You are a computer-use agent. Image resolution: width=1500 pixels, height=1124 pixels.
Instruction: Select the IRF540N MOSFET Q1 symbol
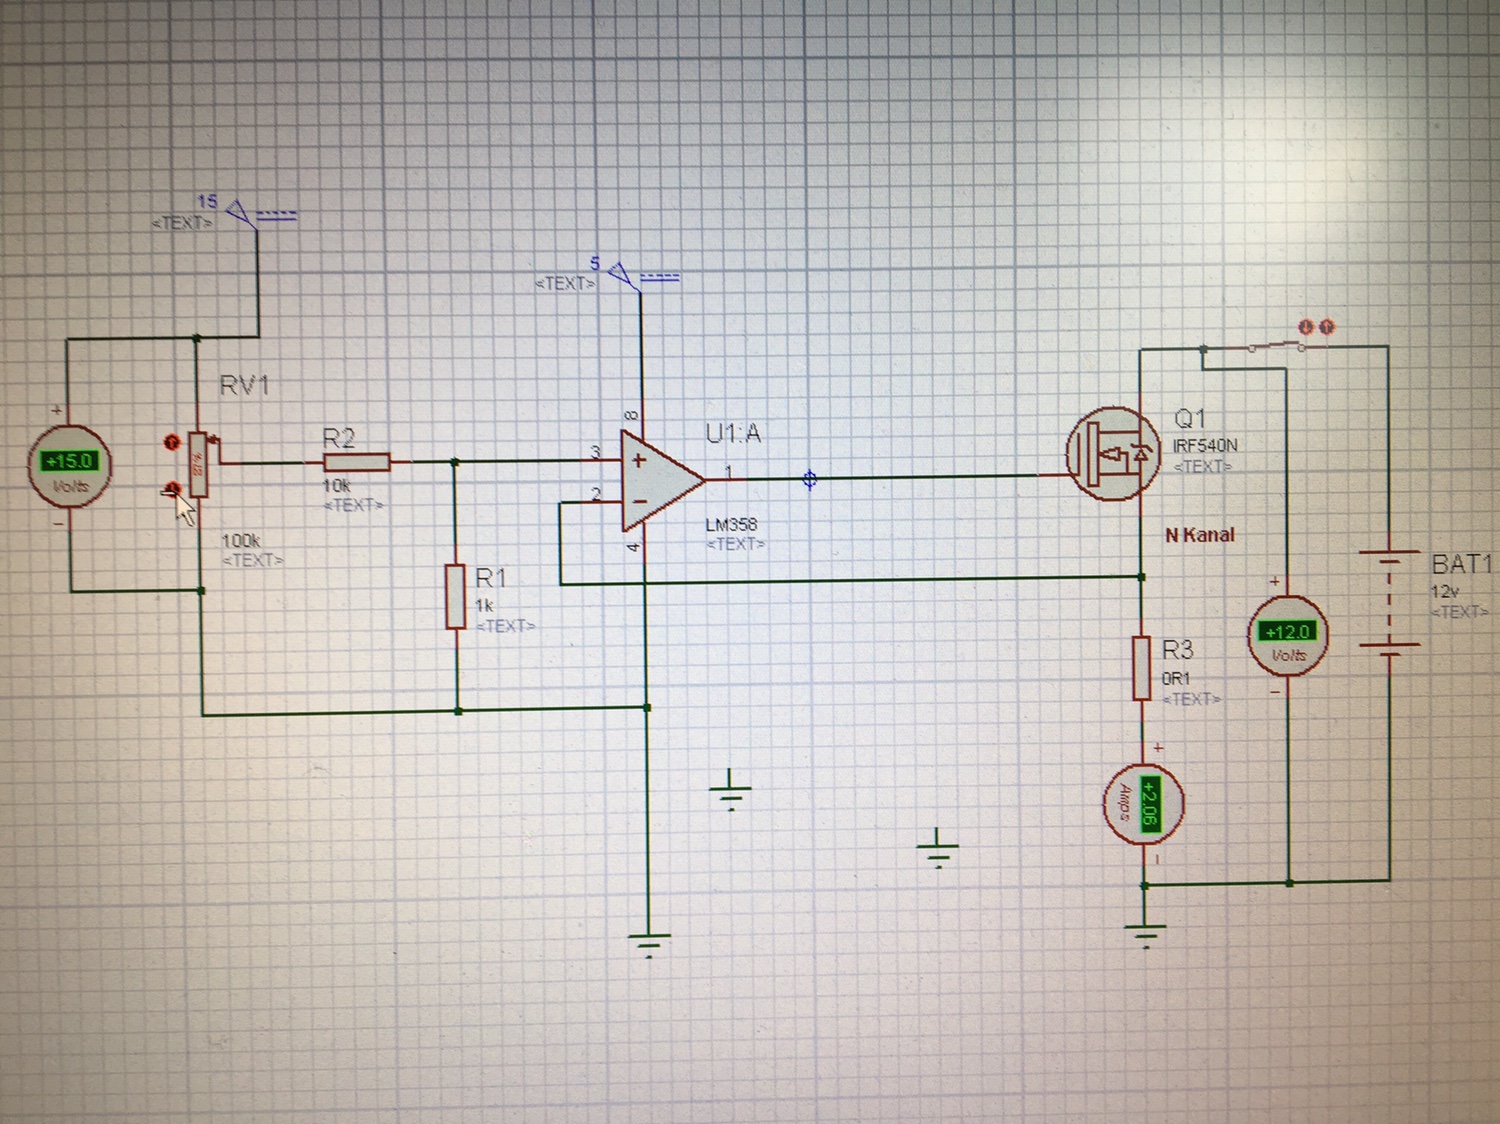pyautogui.click(x=1112, y=453)
